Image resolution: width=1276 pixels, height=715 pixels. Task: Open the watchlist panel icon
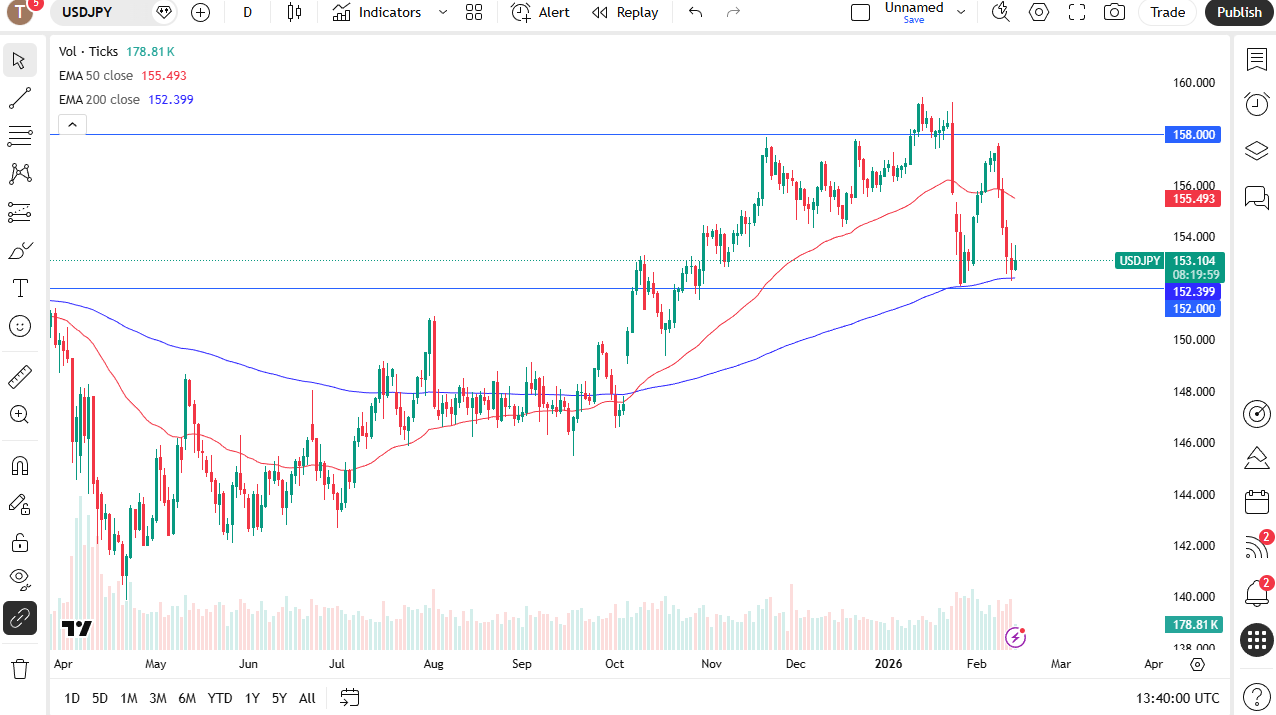click(x=1257, y=59)
